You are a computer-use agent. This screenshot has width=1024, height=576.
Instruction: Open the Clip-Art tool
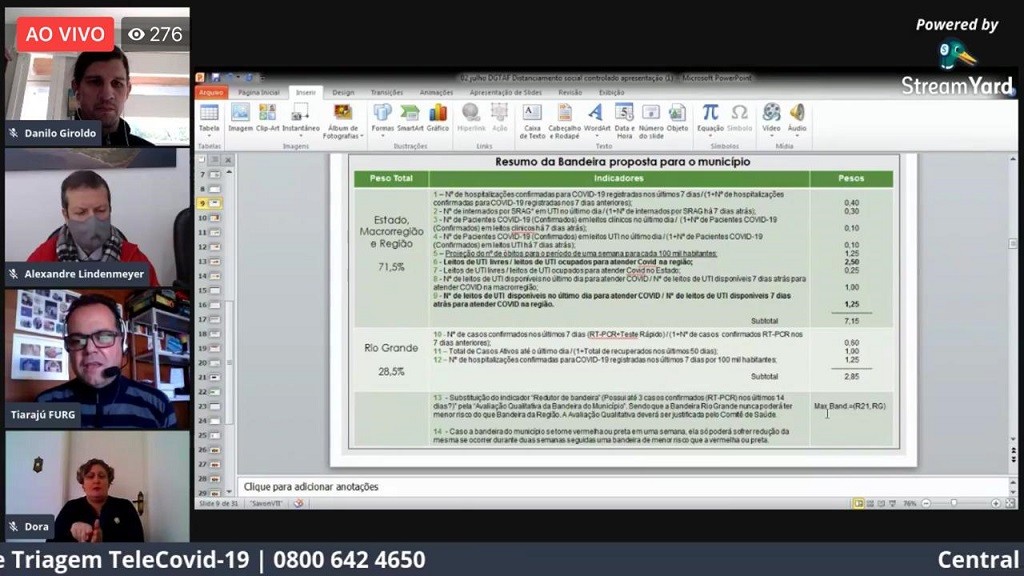(267, 117)
